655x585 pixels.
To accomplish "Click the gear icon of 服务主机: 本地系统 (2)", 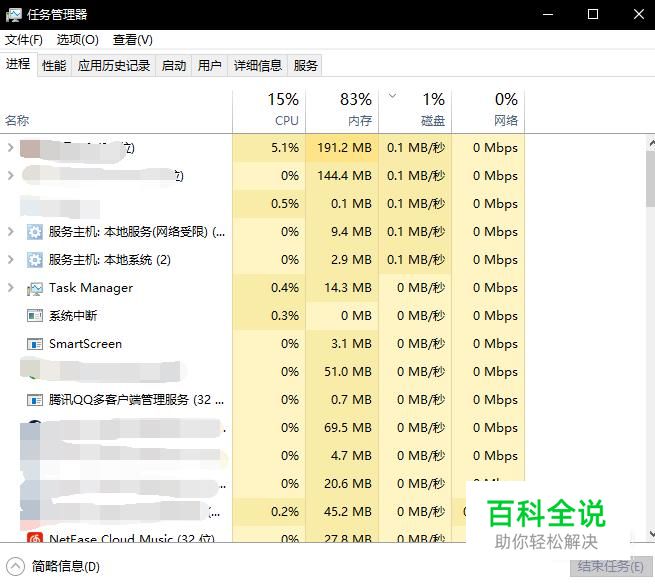I will [x=35, y=259].
